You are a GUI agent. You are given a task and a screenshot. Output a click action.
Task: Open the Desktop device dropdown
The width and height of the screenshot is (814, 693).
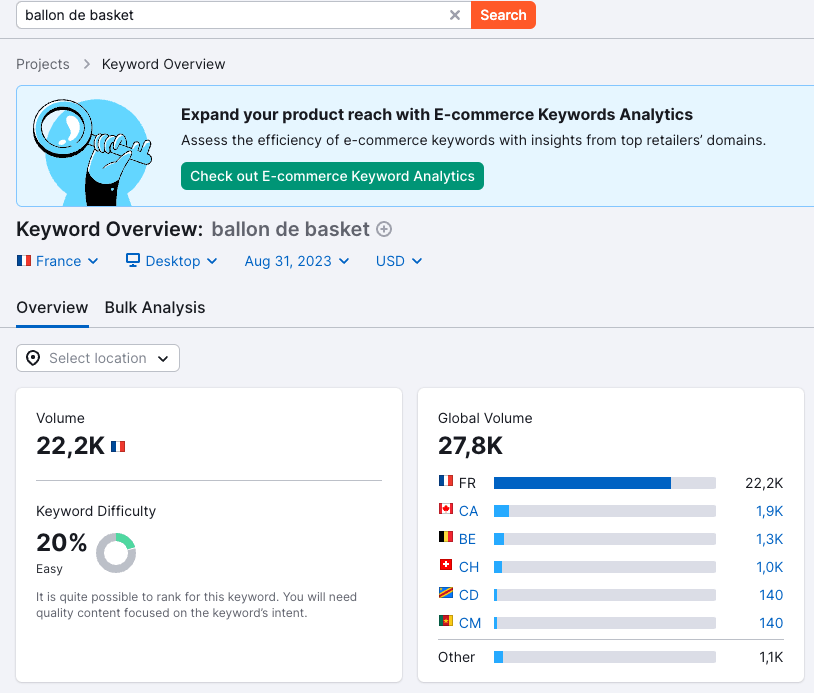click(x=171, y=261)
